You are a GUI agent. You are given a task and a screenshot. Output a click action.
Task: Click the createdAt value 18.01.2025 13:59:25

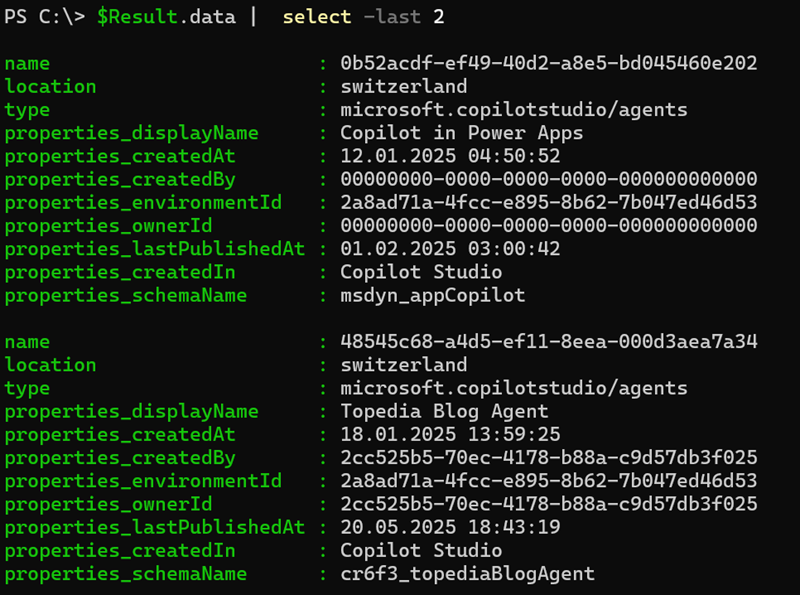click(450, 434)
